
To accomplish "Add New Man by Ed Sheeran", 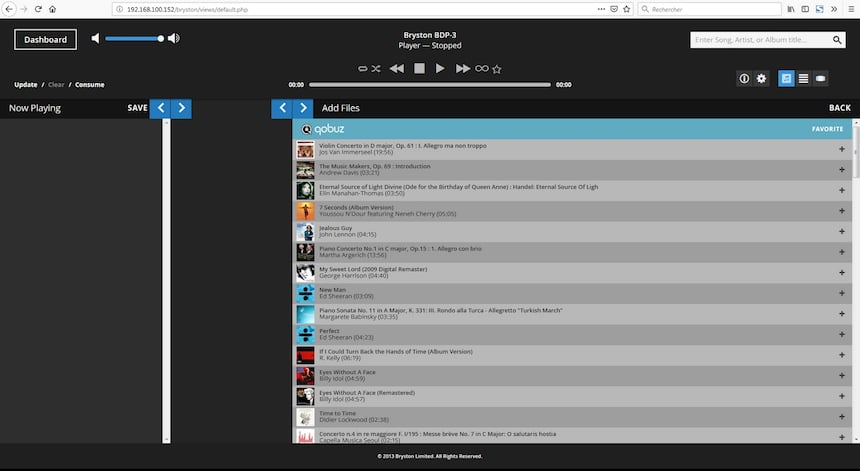I will [841, 293].
